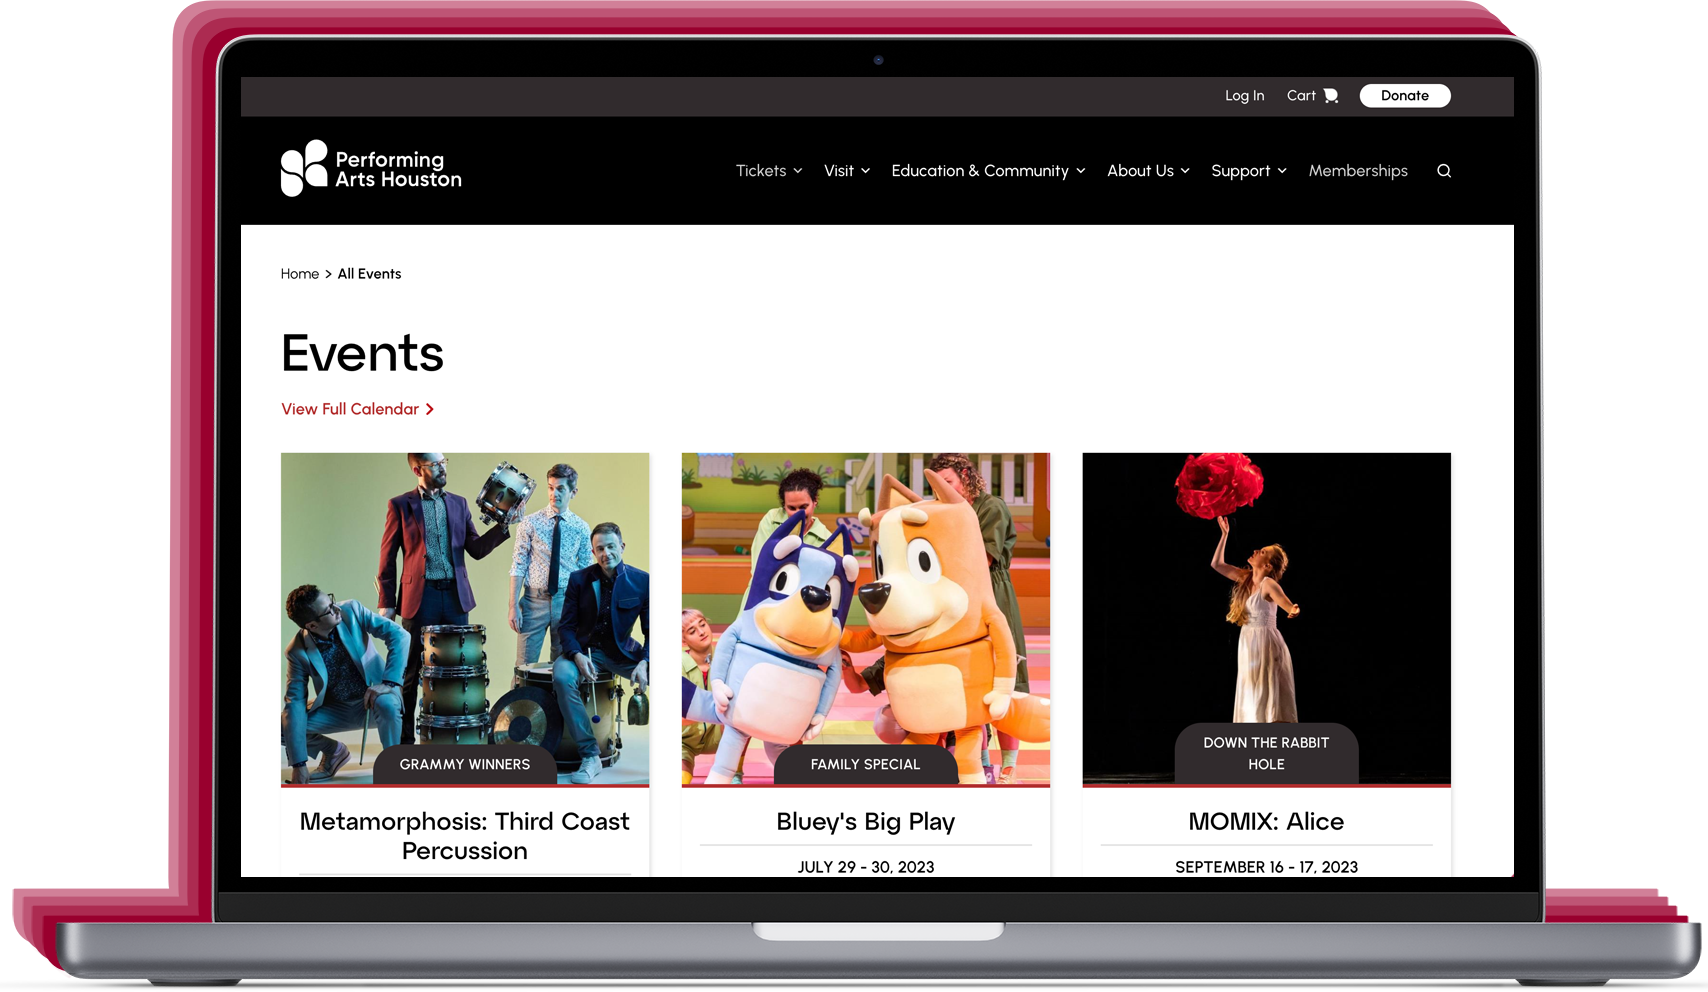Viewport: 1708px width, 992px height.
Task: Open View Full Calendar link
Action: (x=357, y=409)
